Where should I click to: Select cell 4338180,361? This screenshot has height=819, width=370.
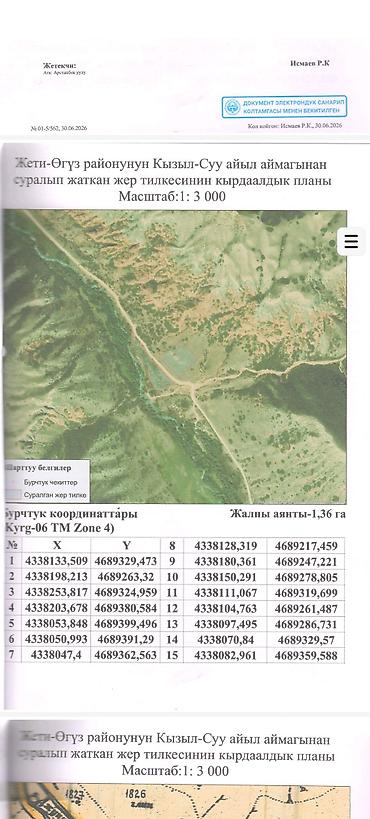pyautogui.click(x=225, y=561)
